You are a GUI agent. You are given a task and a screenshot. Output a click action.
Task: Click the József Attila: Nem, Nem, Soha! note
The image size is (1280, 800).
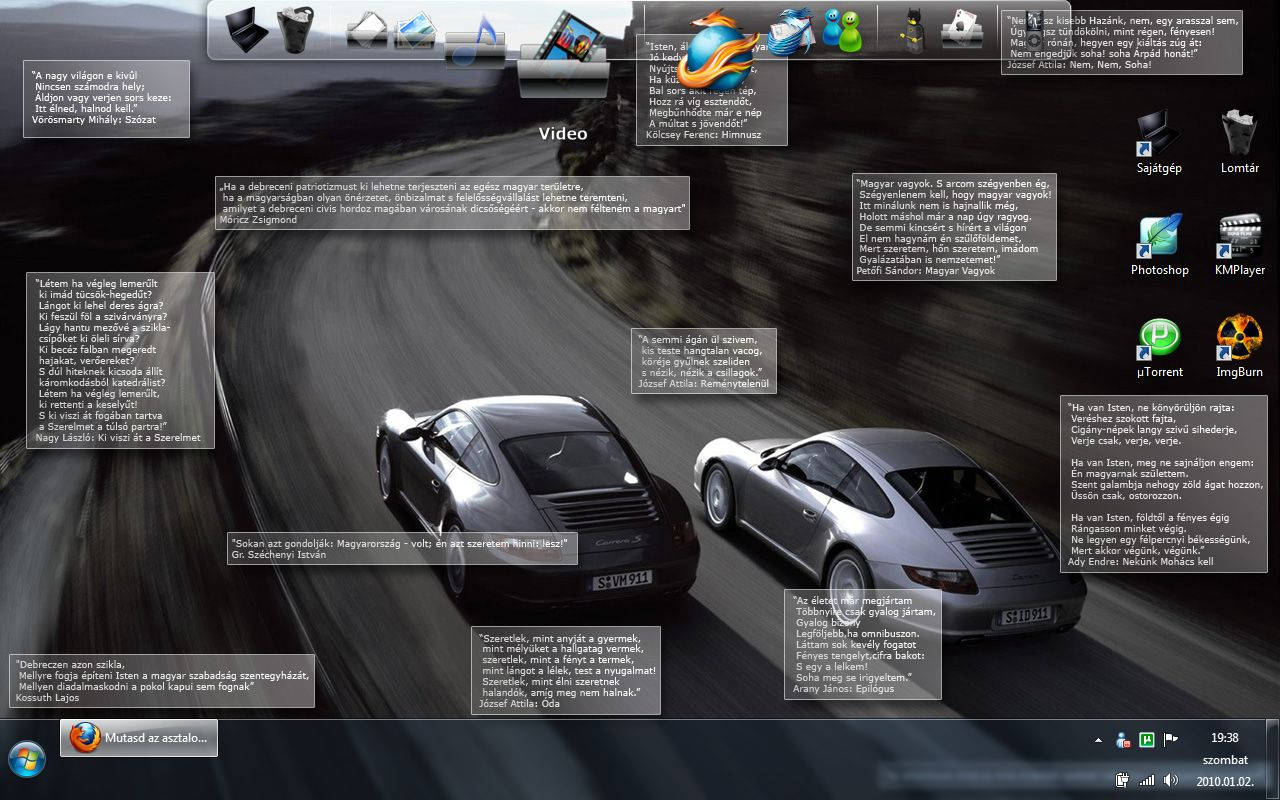click(1122, 42)
